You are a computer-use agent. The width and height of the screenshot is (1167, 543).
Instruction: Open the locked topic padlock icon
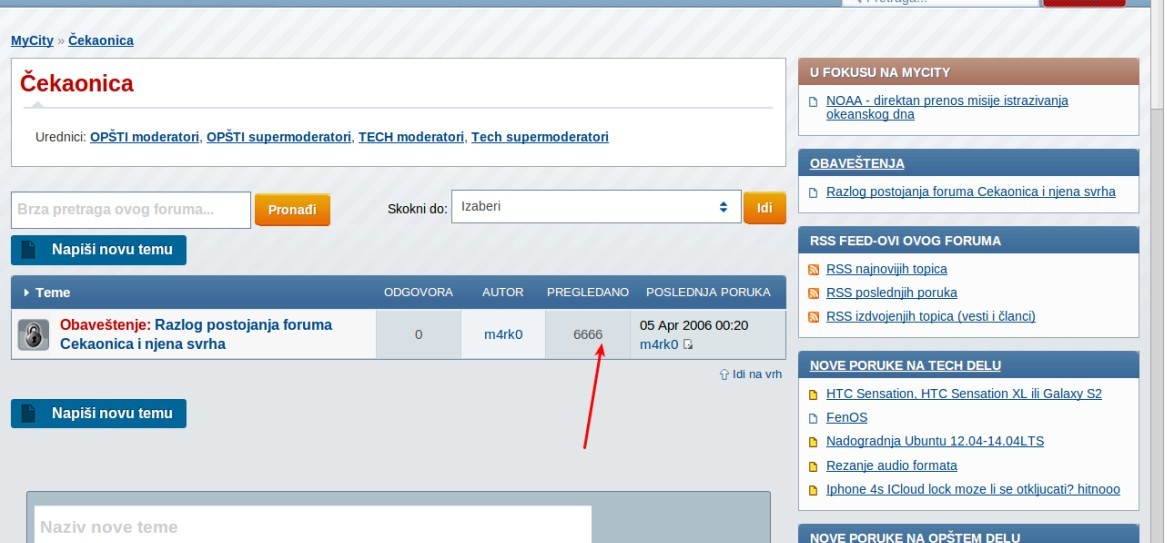[33, 335]
